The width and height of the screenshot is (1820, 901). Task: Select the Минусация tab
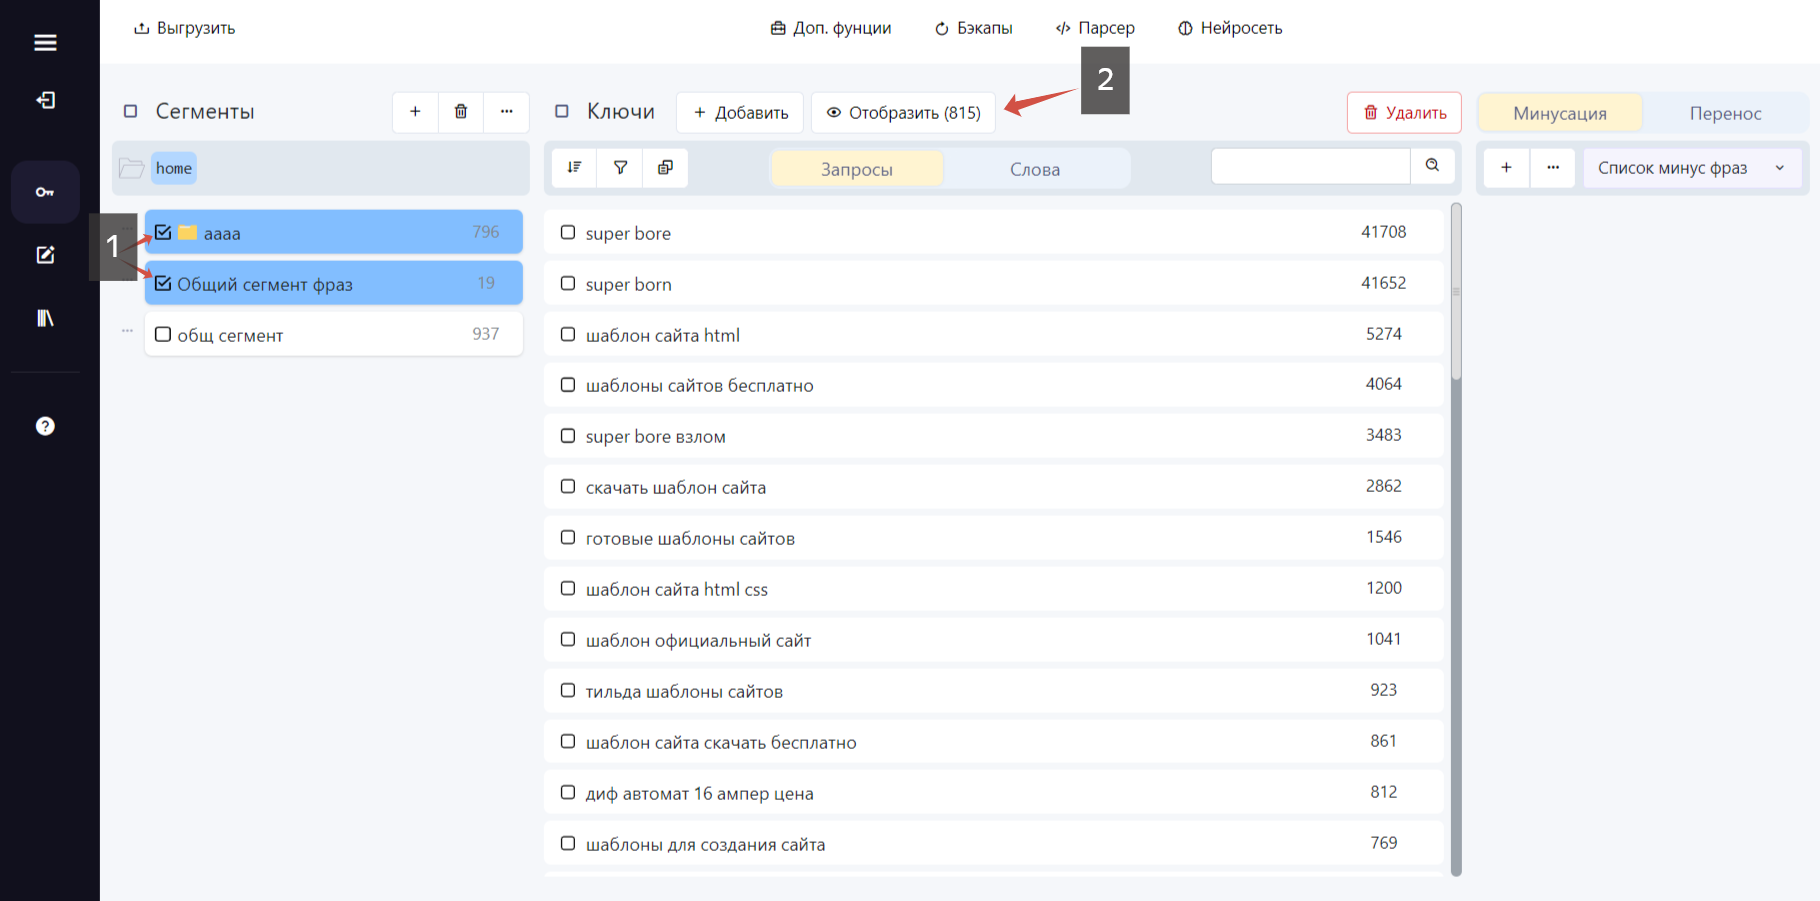[x=1560, y=113]
